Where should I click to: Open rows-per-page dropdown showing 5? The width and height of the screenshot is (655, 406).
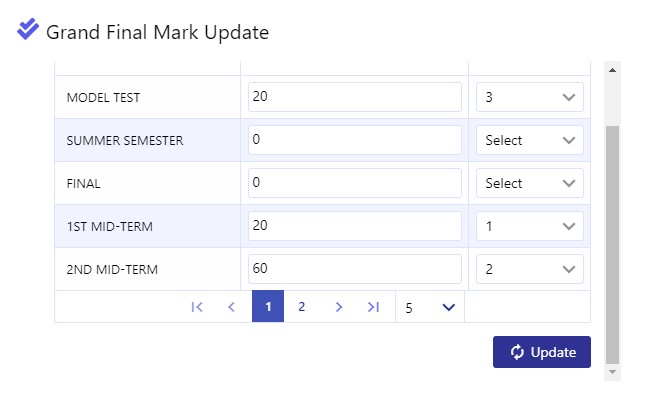pos(430,307)
